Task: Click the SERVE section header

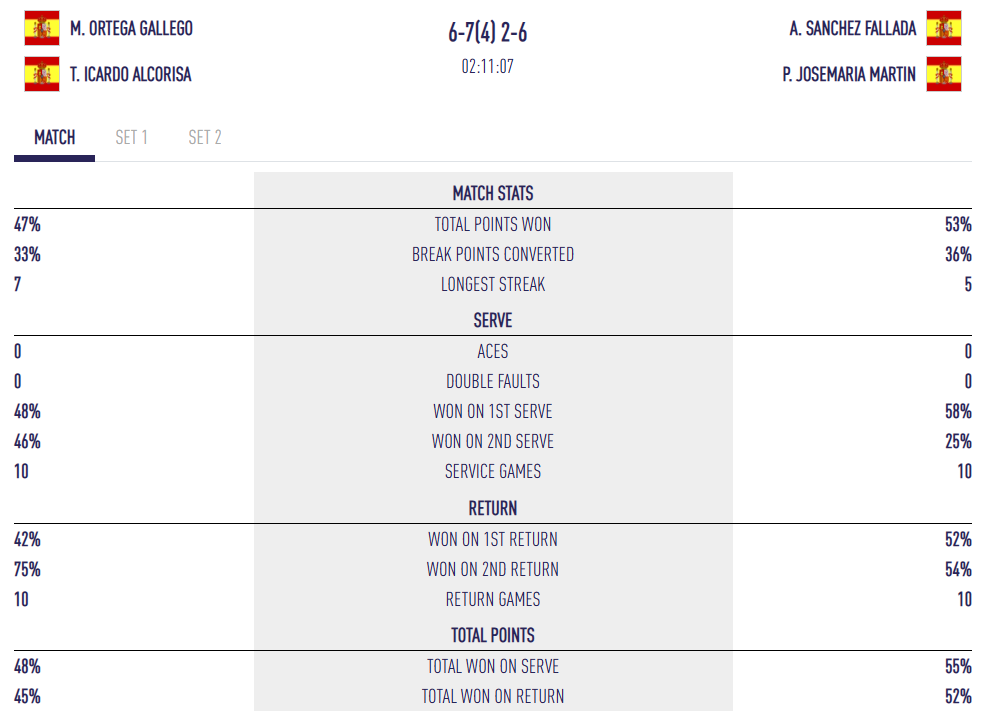Action: tap(493, 321)
